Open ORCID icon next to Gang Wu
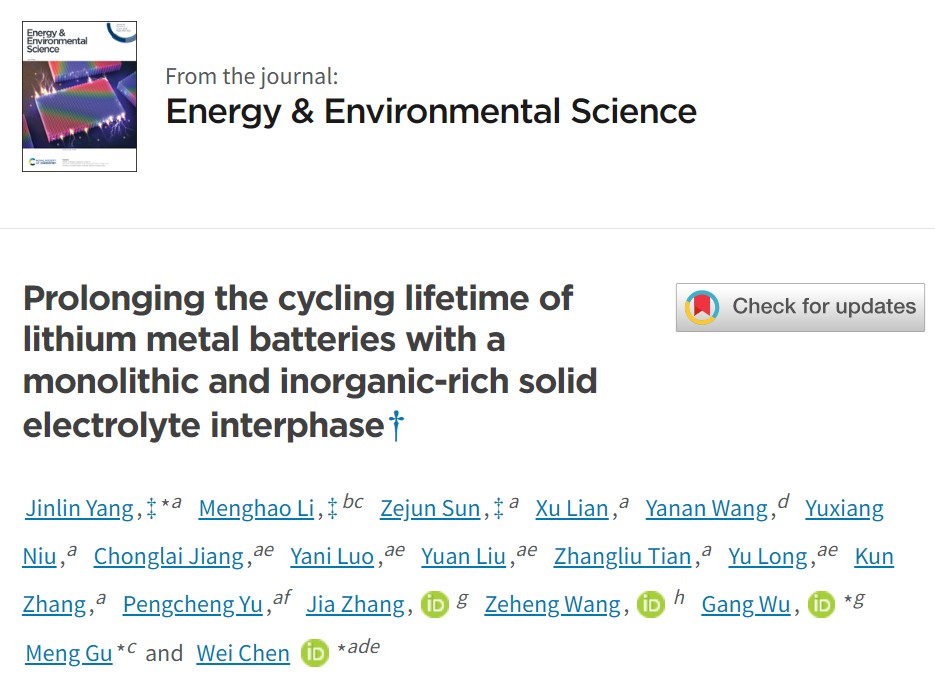This screenshot has height=685, width=935. coord(820,605)
